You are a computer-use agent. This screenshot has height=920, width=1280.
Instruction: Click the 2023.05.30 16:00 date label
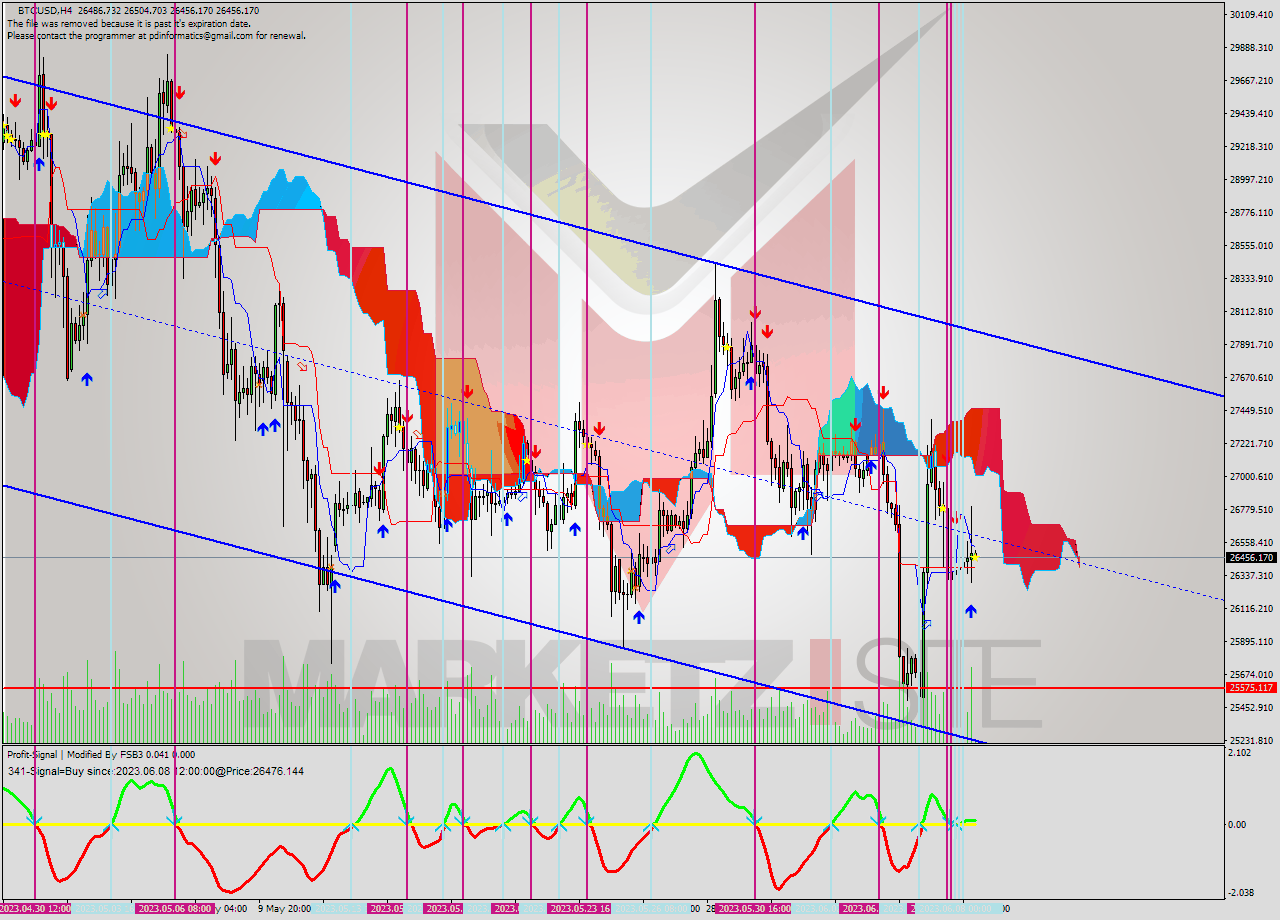point(754,909)
